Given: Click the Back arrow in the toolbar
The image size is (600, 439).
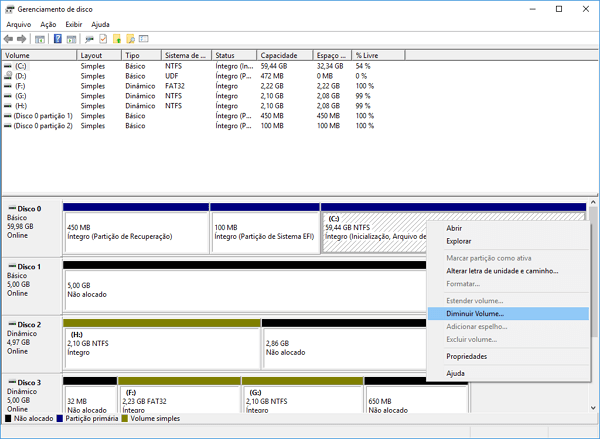Looking at the screenshot, I should [9, 39].
